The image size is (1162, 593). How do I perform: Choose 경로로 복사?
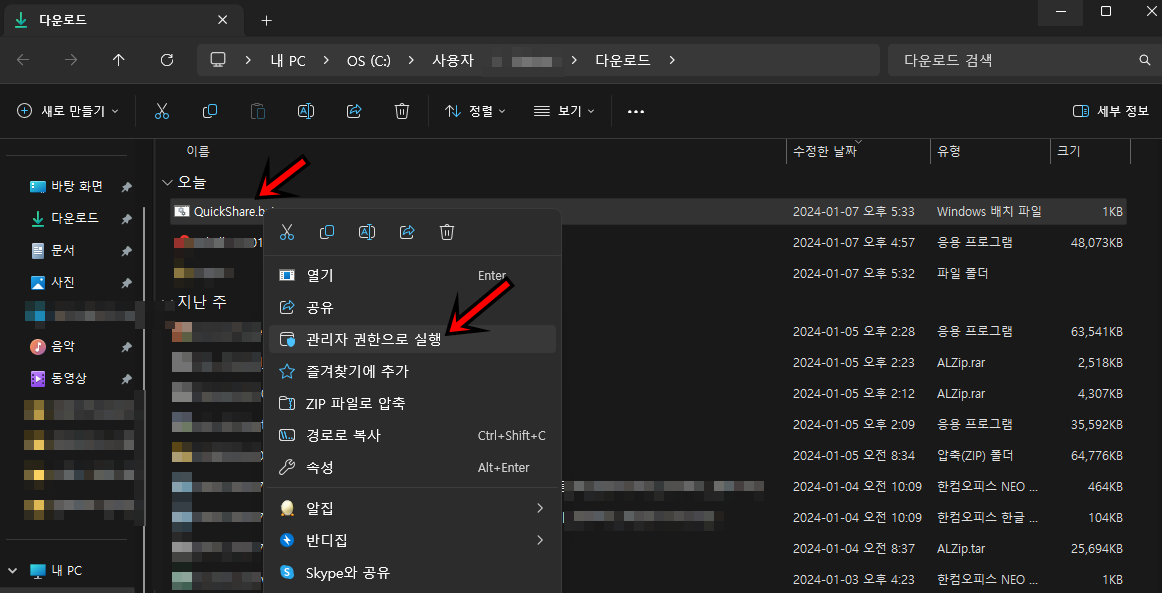point(411,435)
